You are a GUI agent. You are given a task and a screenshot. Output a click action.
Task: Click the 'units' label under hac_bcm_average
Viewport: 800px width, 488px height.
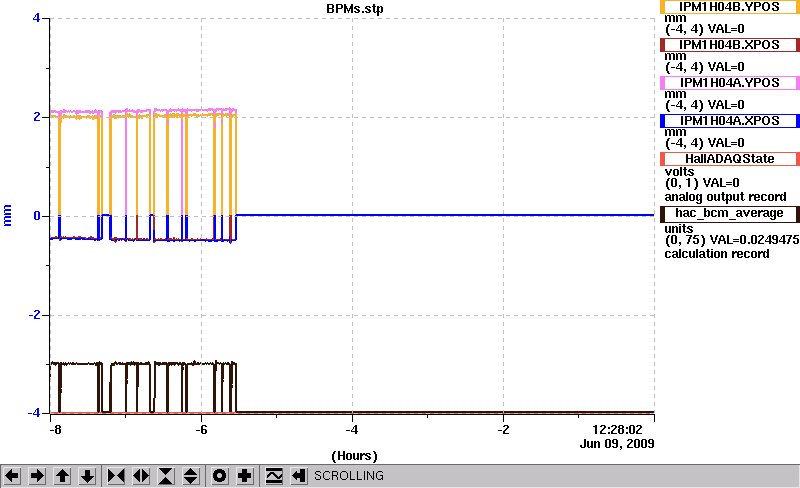click(679, 229)
